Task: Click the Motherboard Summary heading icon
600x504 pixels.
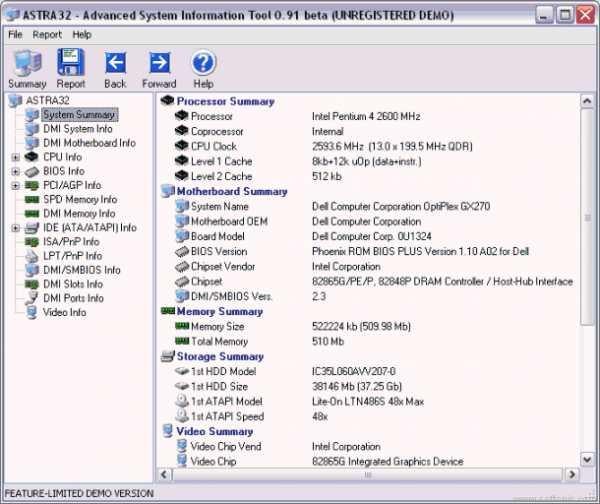Action: tap(168, 191)
